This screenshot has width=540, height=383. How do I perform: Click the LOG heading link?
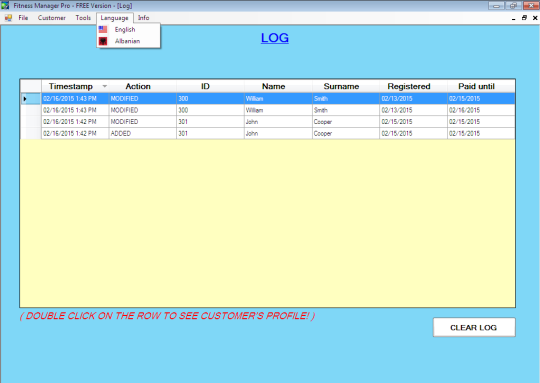[x=275, y=38]
